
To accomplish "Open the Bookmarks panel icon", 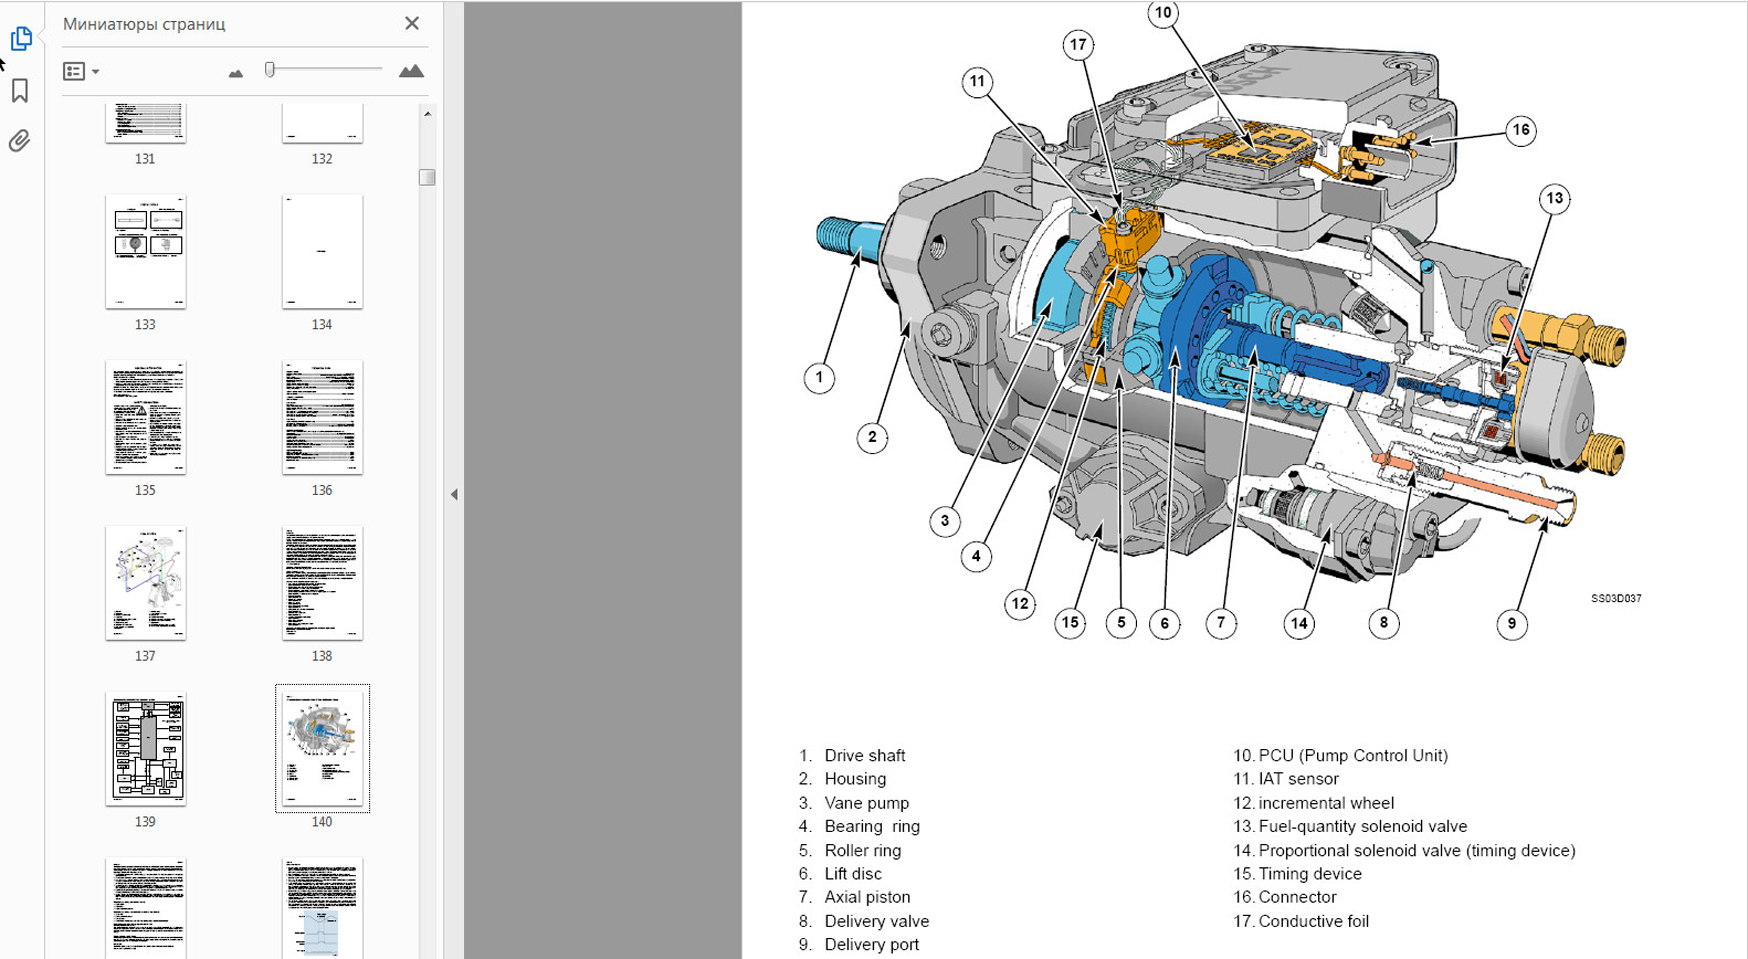I will pyautogui.click(x=20, y=91).
